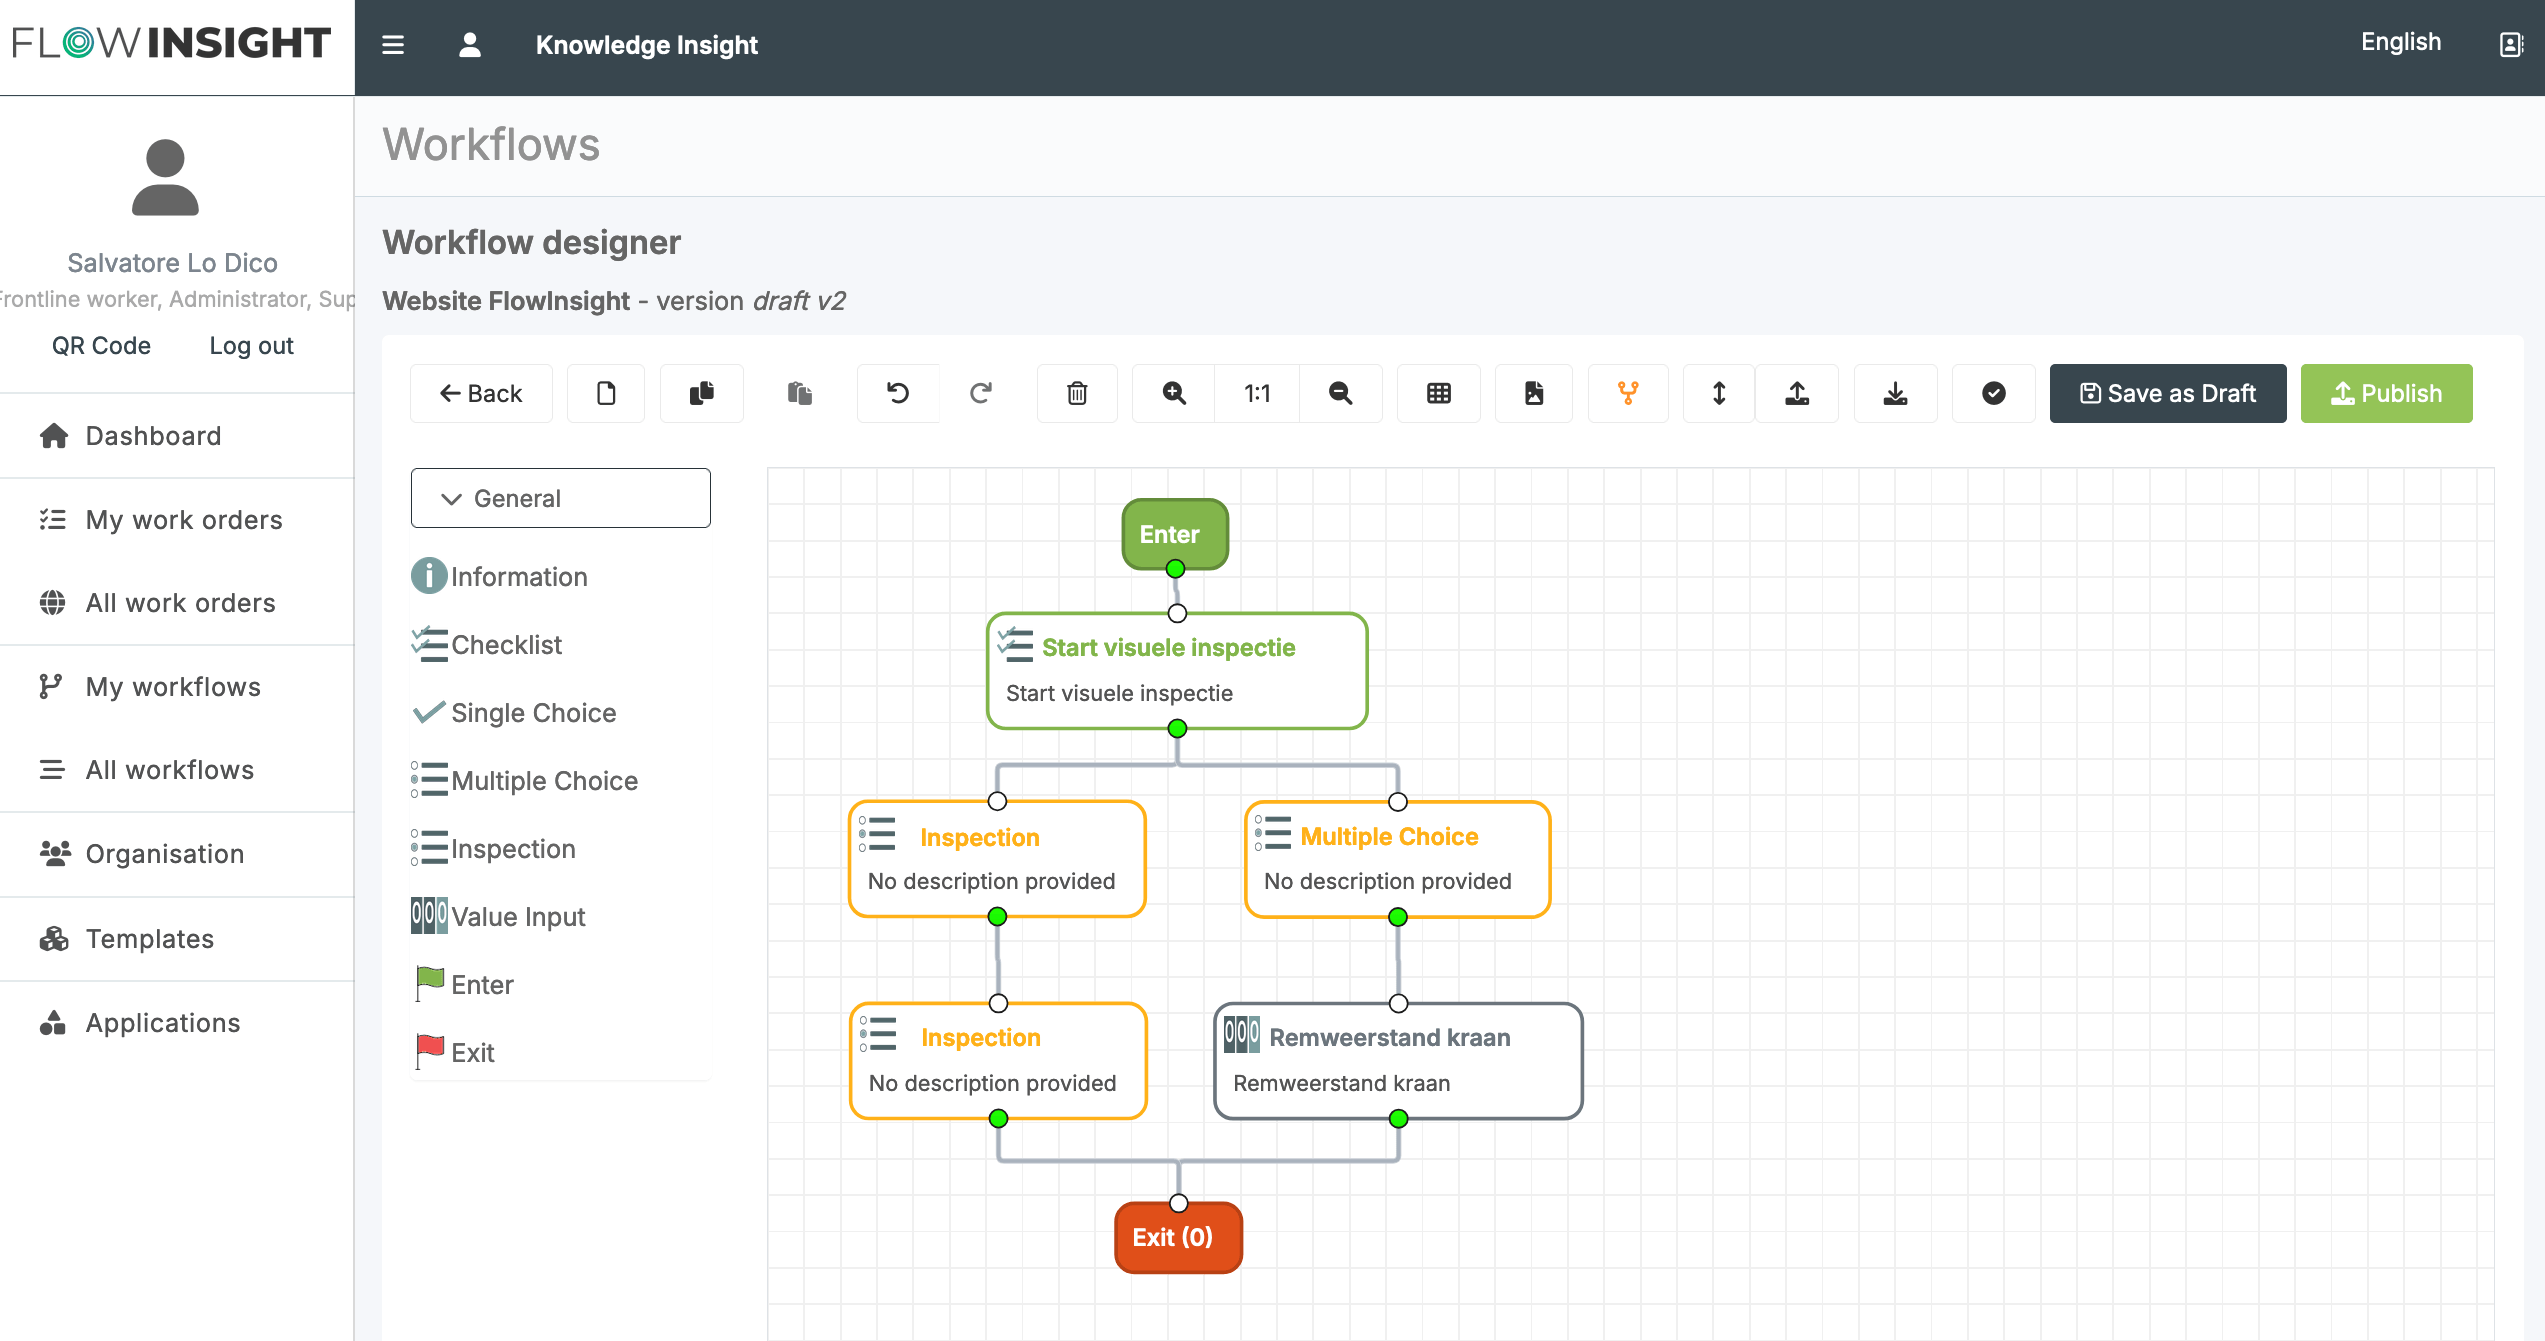
Task: Click the Publish button
Action: [x=2386, y=393]
